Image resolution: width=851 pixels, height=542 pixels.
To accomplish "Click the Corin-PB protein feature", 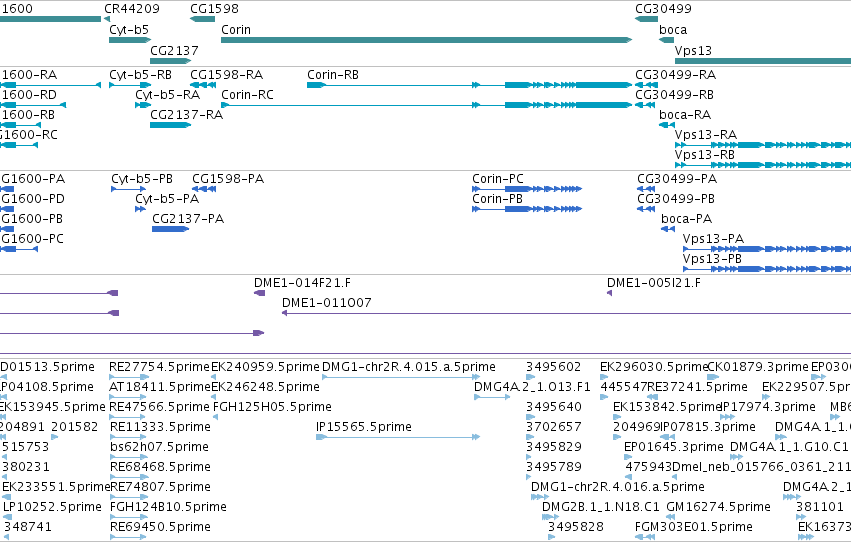I will point(527,209).
